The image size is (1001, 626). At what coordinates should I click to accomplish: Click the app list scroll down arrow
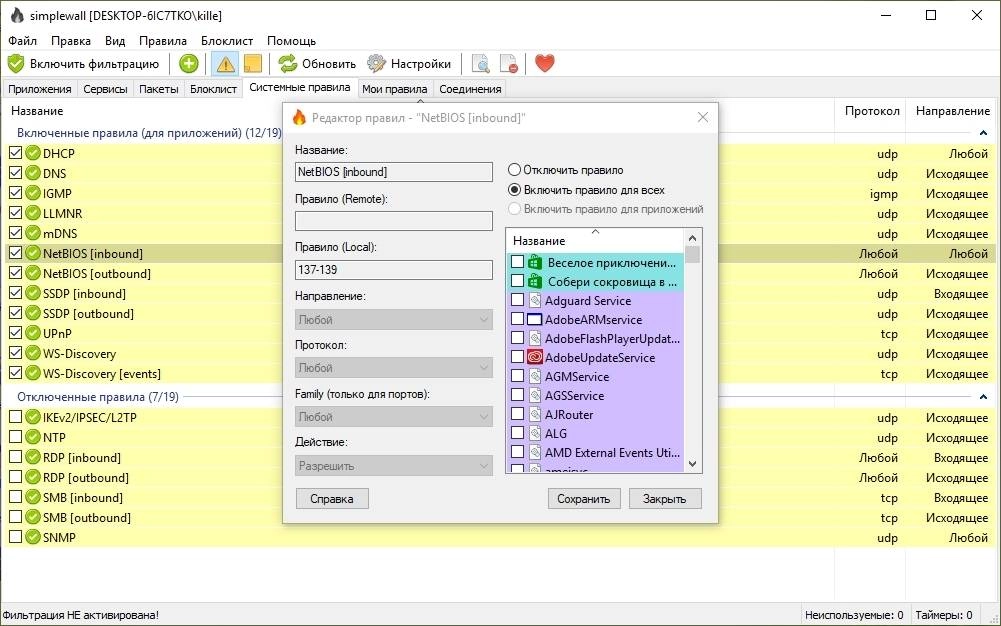tap(693, 464)
